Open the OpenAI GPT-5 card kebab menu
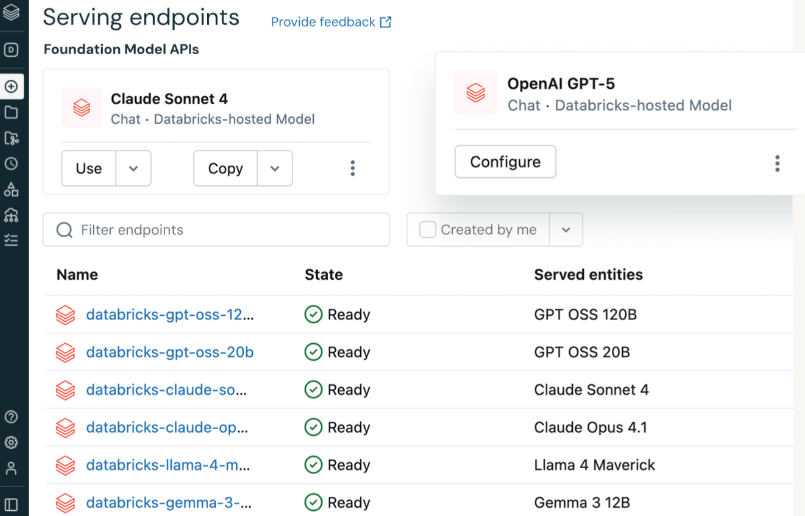This screenshot has height=516, width=805. coord(777,163)
